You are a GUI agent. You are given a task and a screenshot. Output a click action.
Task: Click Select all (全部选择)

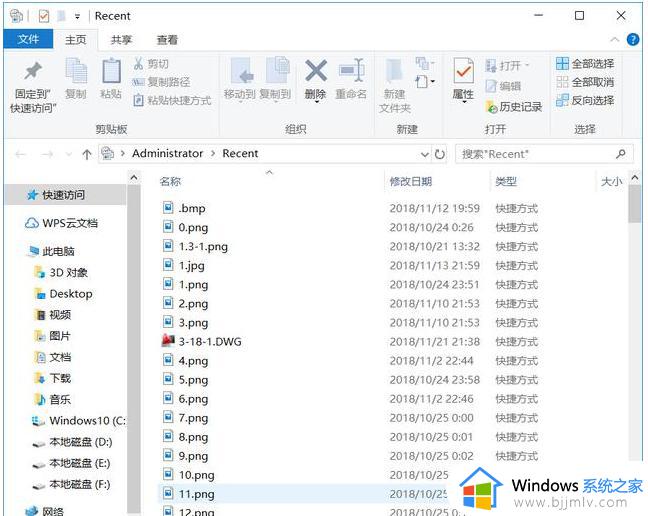click(x=585, y=64)
